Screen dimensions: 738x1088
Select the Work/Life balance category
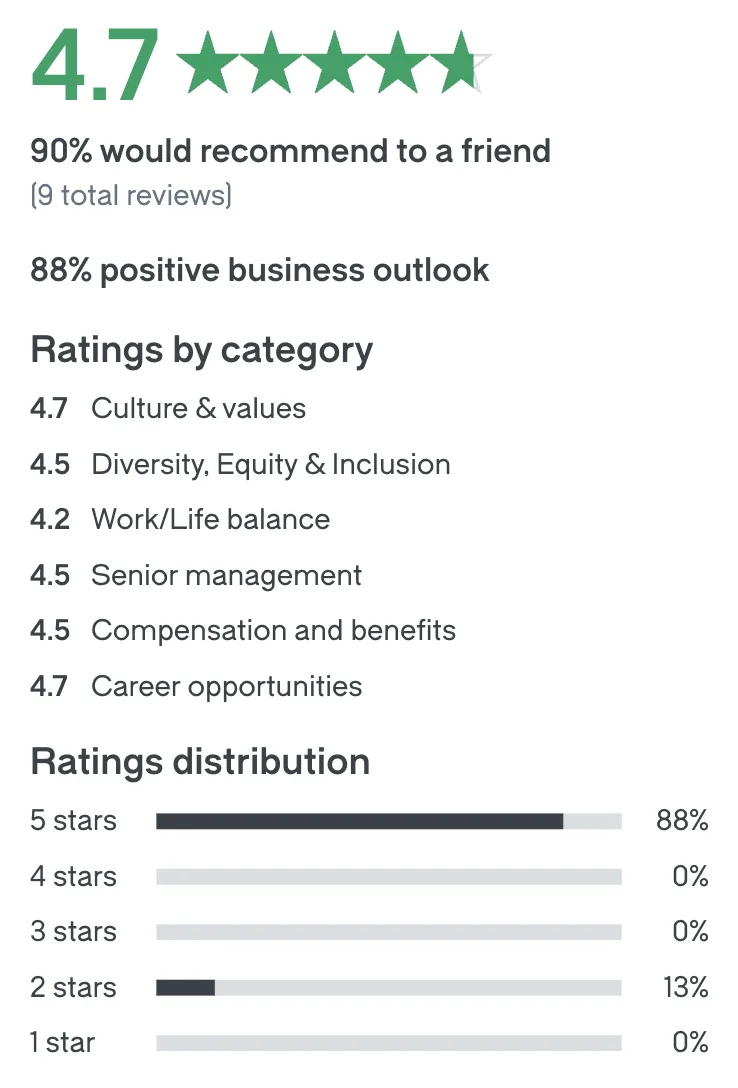point(180,519)
